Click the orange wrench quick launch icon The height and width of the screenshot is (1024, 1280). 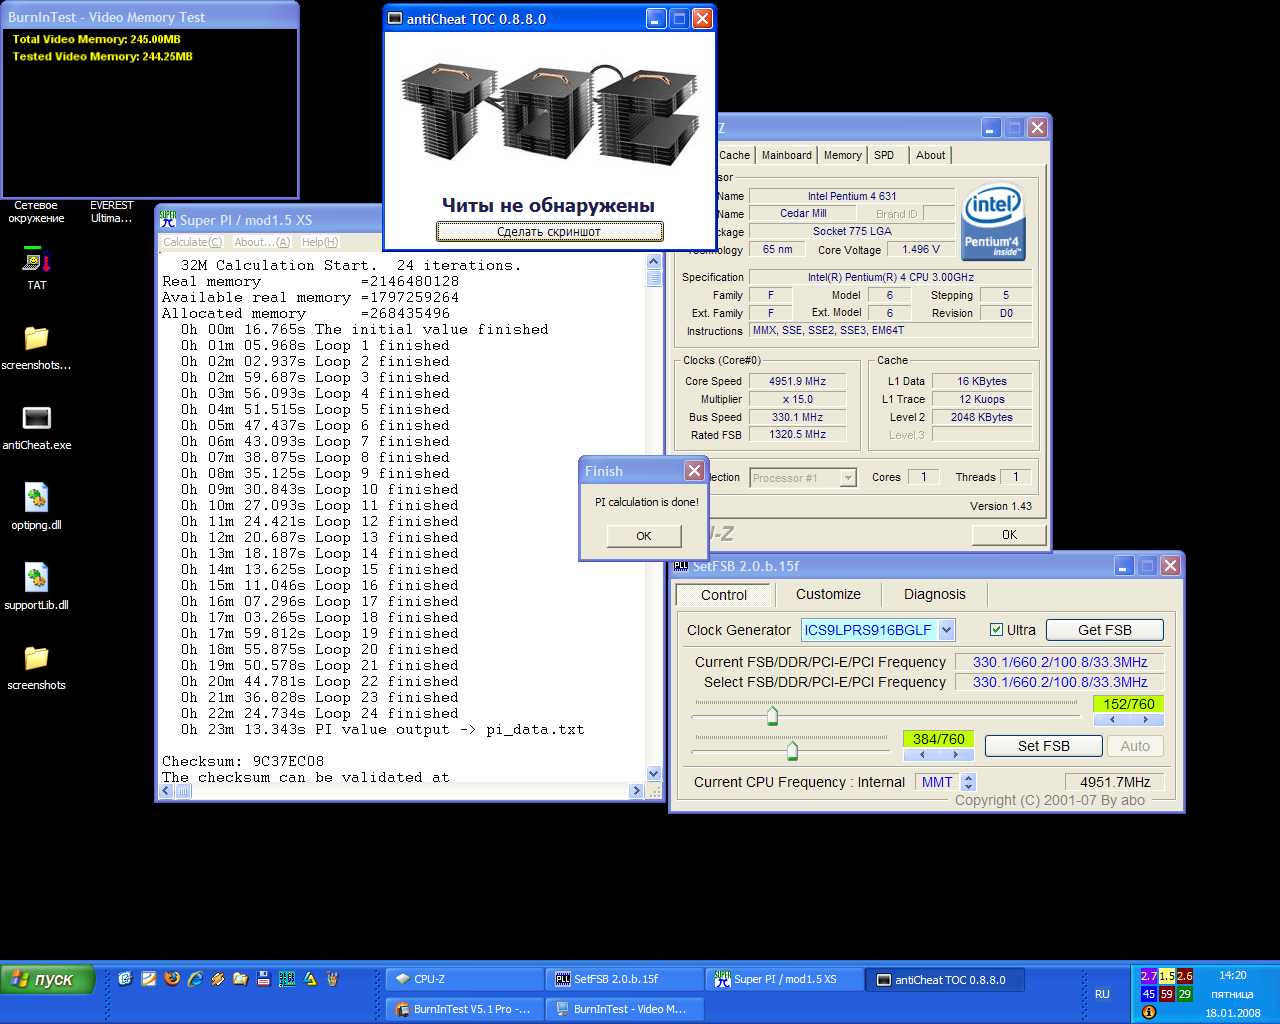pyautogui.click(x=218, y=979)
